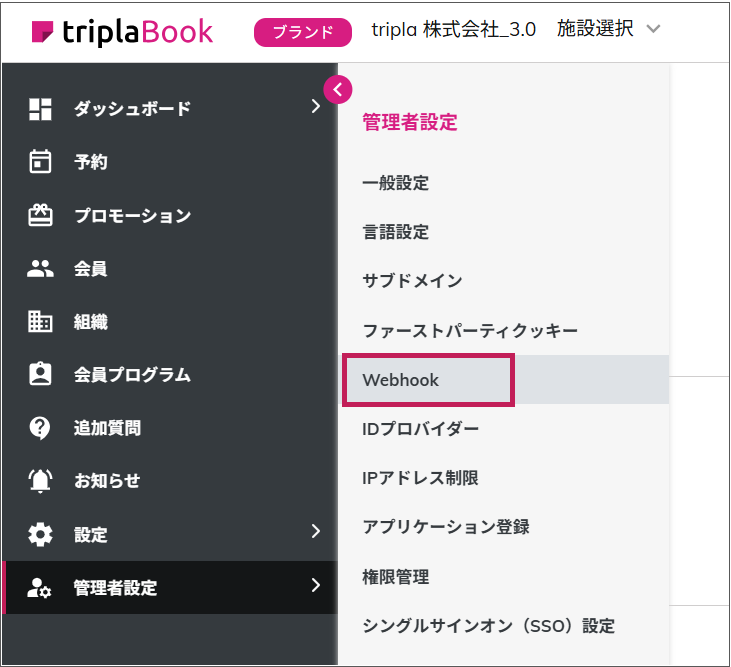
Task: Expand the 管理者設定 chevron arrow
Action: coord(315,586)
